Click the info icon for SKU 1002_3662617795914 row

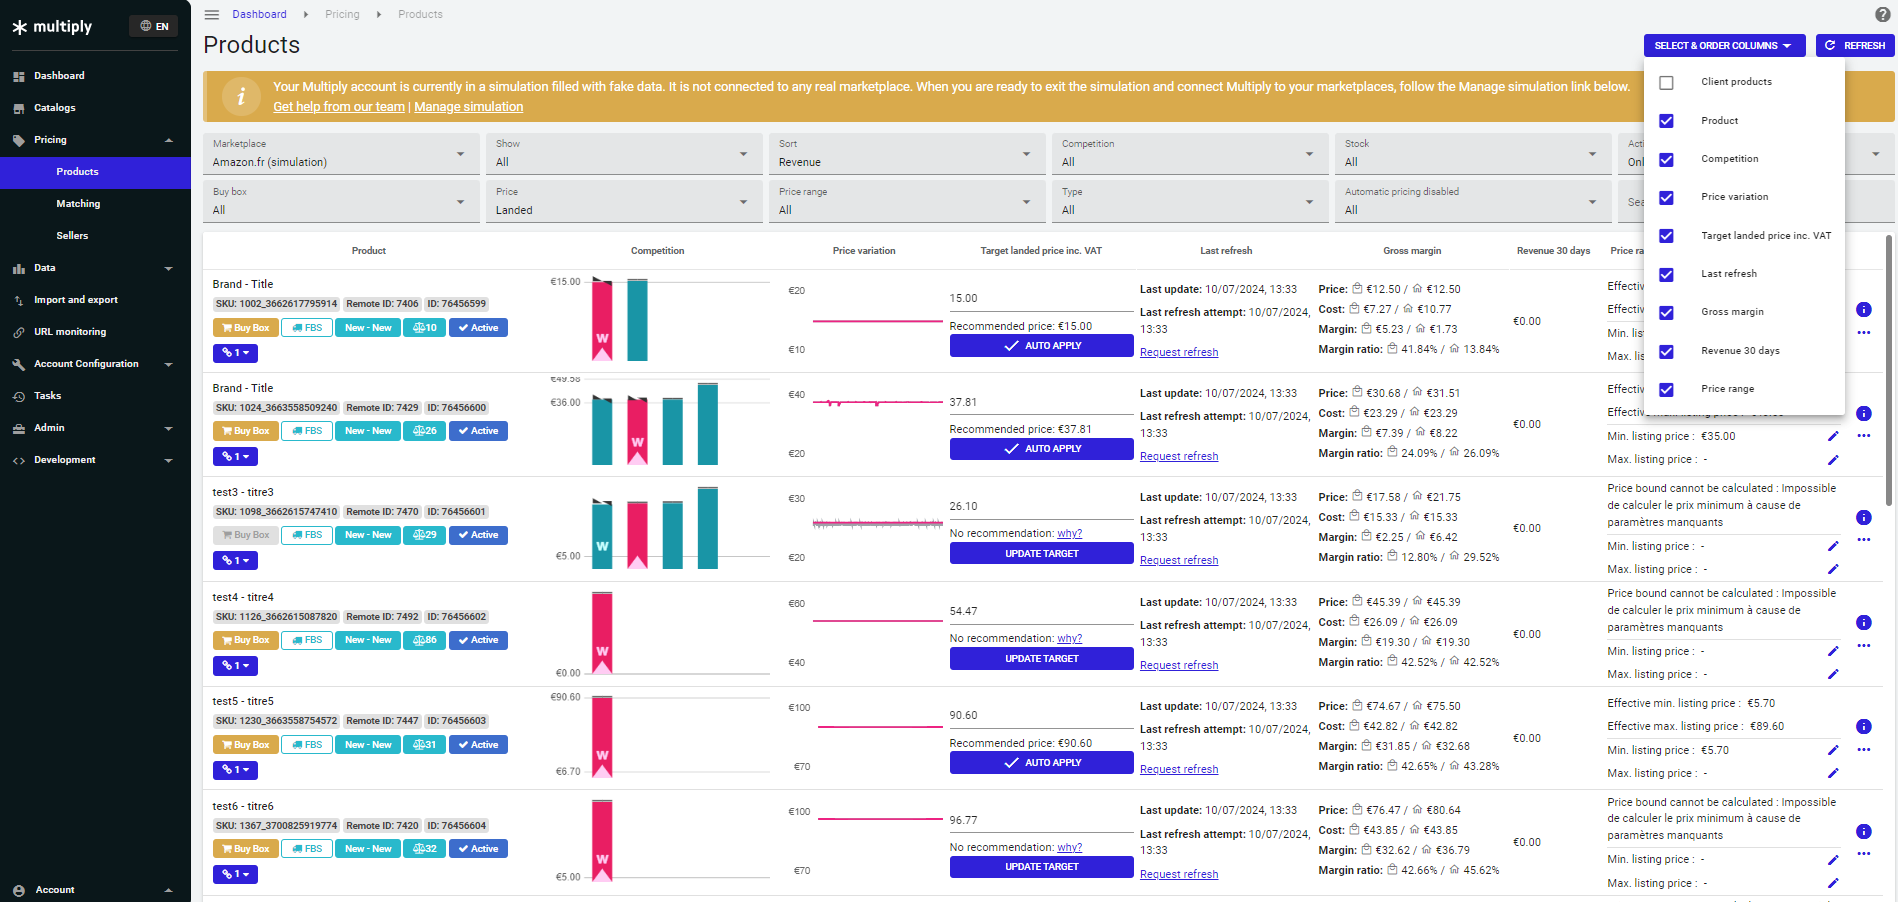click(1864, 310)
